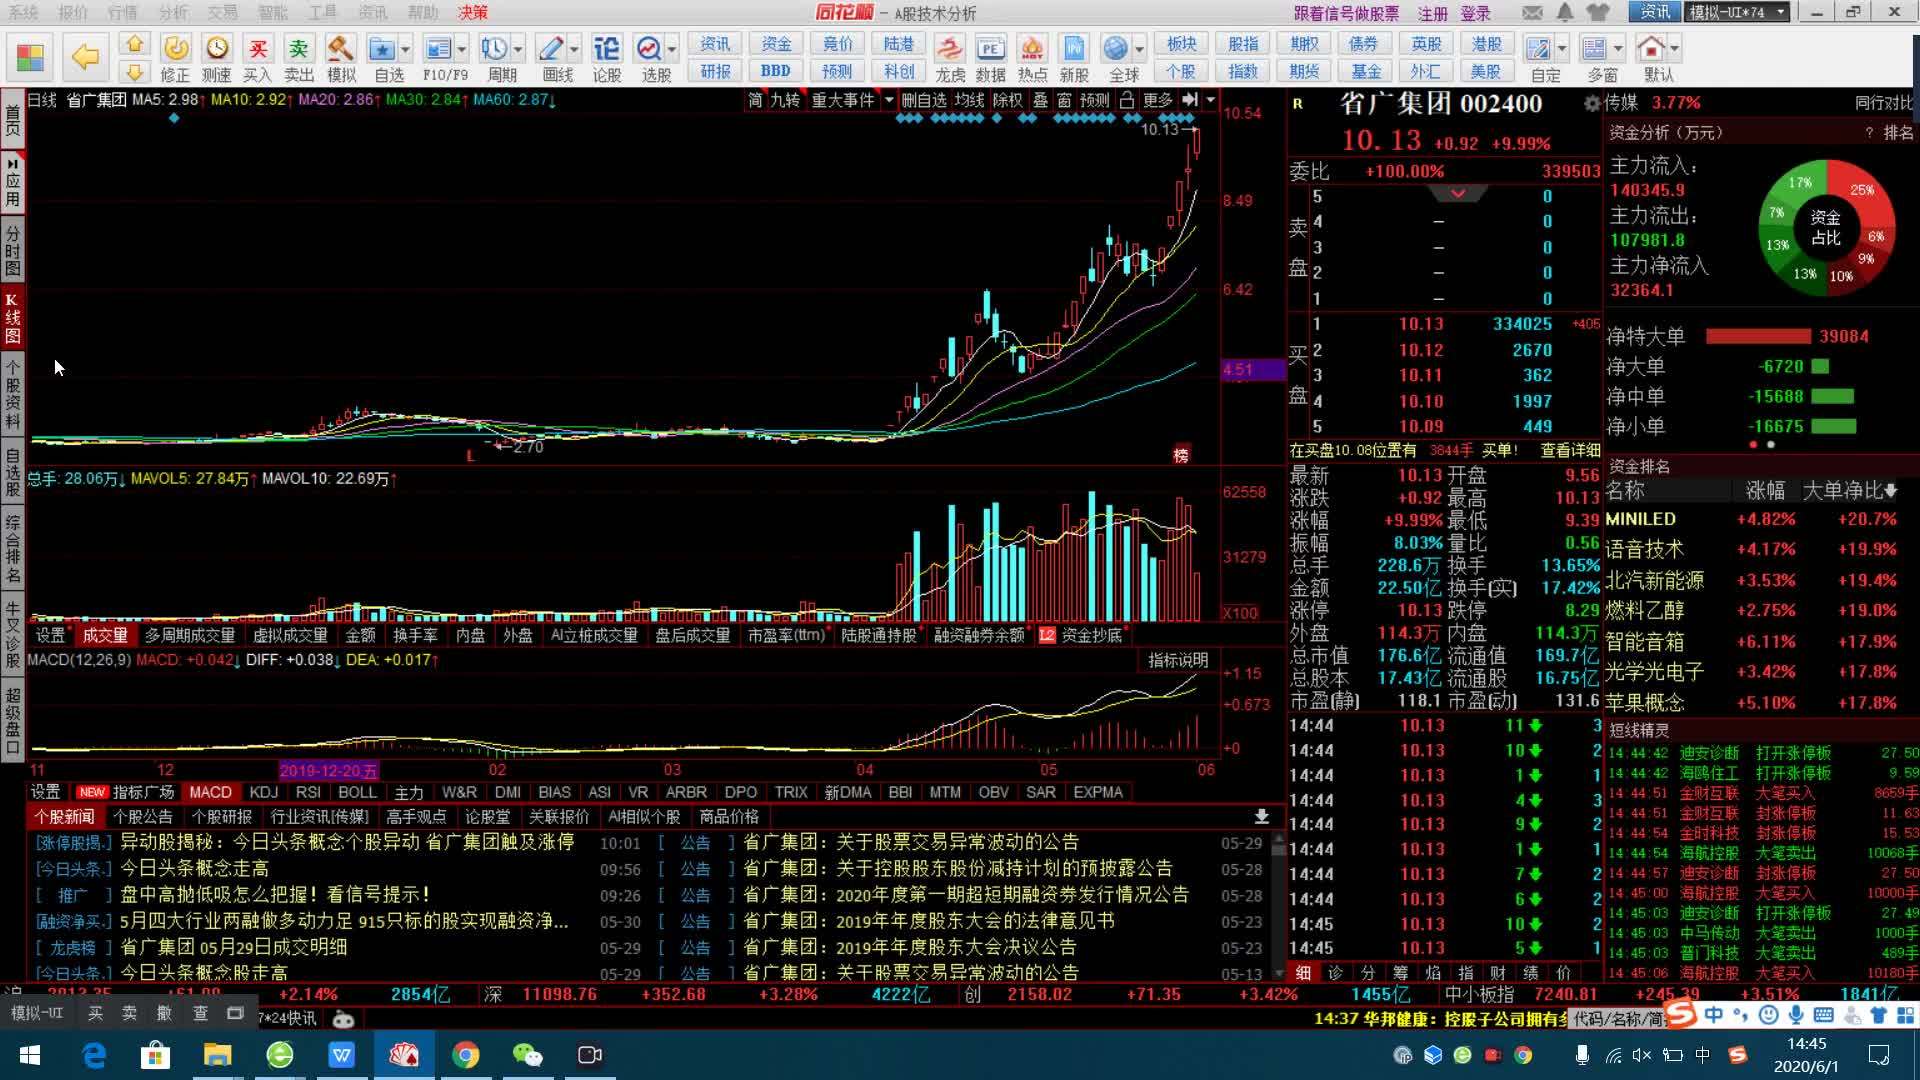Open the BBD tool panel

pos(771,73)
